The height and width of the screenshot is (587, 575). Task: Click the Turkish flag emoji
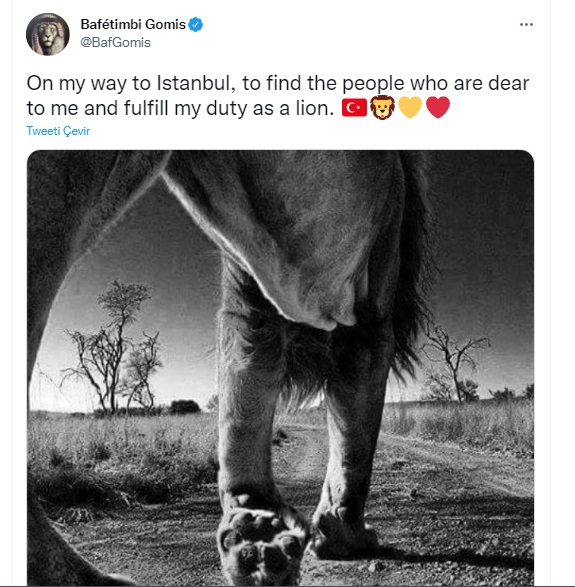354,108
